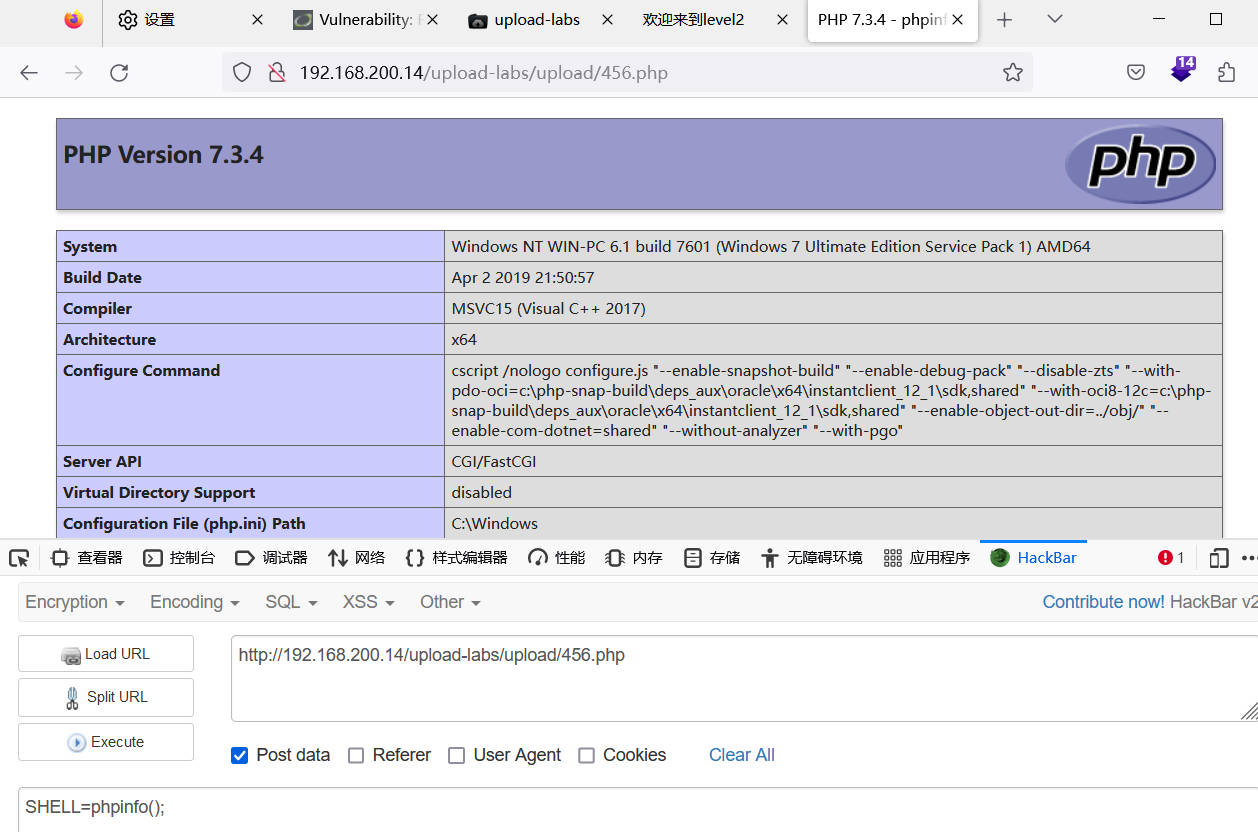1258x832 pixels.
Task: Expand the Encoding dropdown
Action: [x=195, y=602]
